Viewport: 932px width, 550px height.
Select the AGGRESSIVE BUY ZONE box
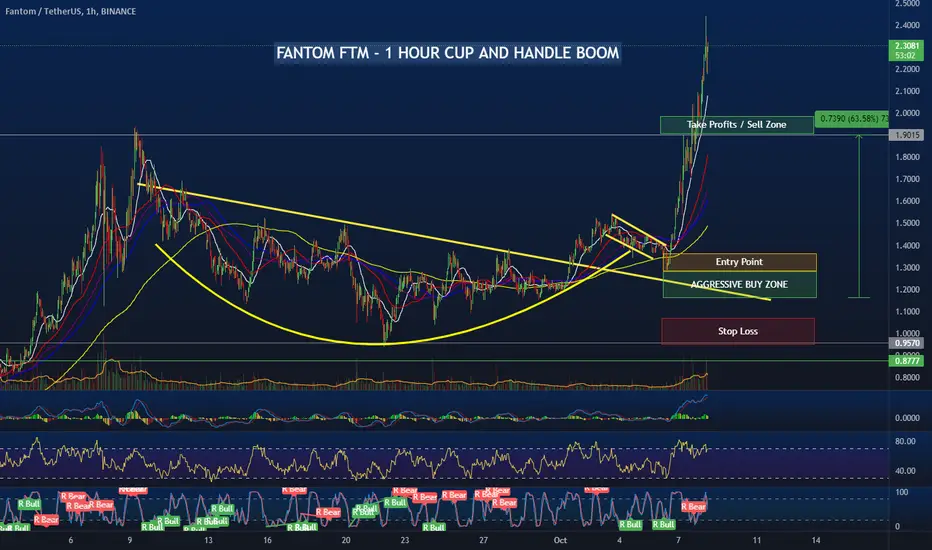[x=739, y=285]
